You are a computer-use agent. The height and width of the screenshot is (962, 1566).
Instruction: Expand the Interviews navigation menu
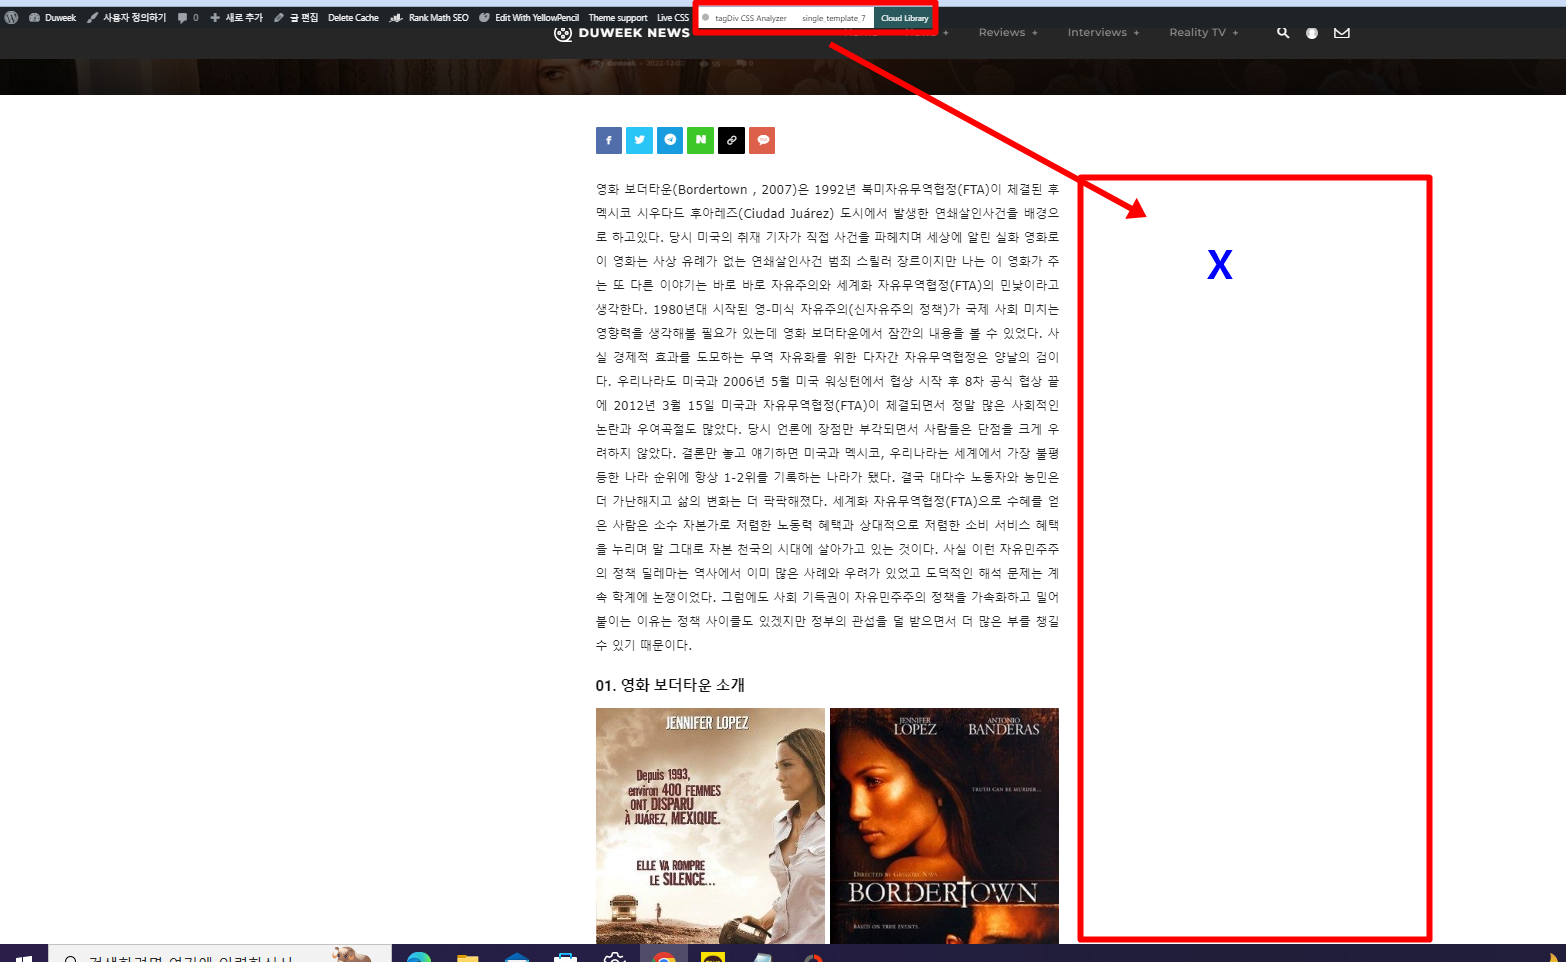[x=1103, y=33]
